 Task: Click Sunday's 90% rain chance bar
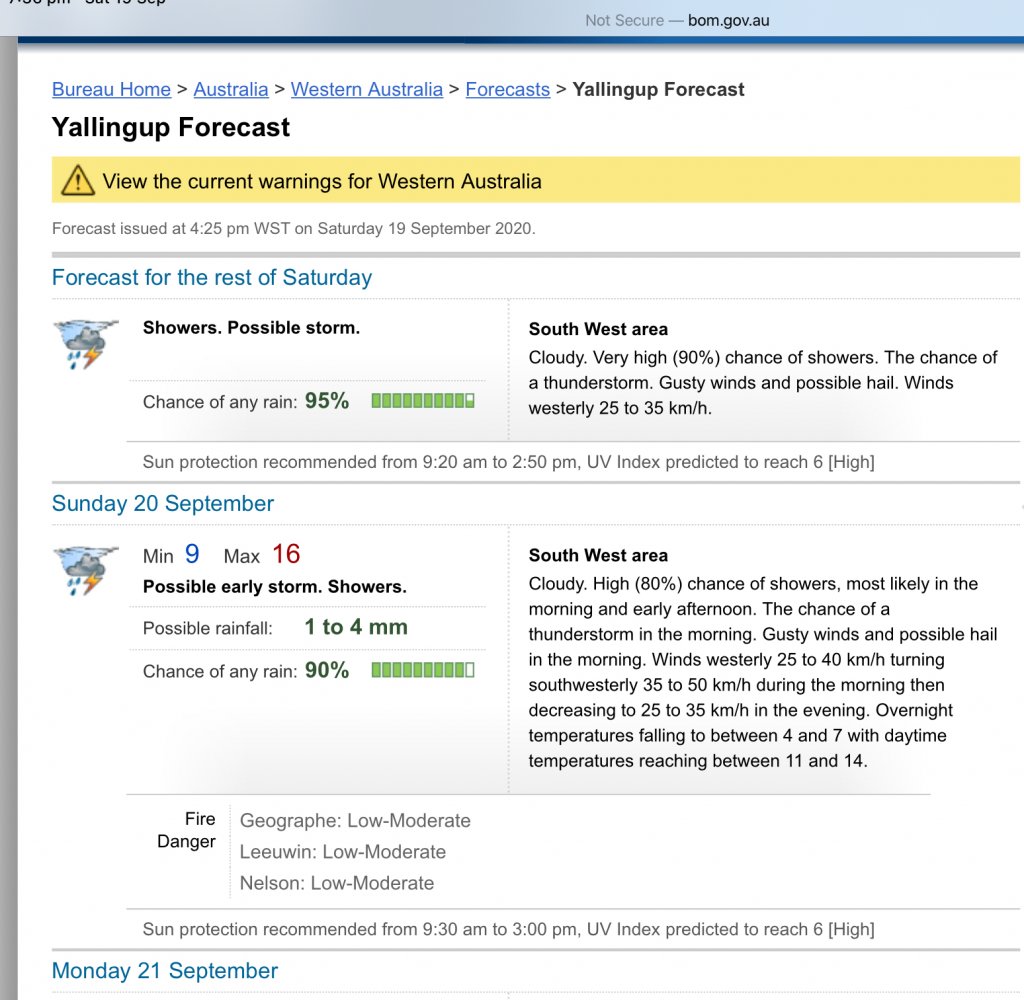423,670
